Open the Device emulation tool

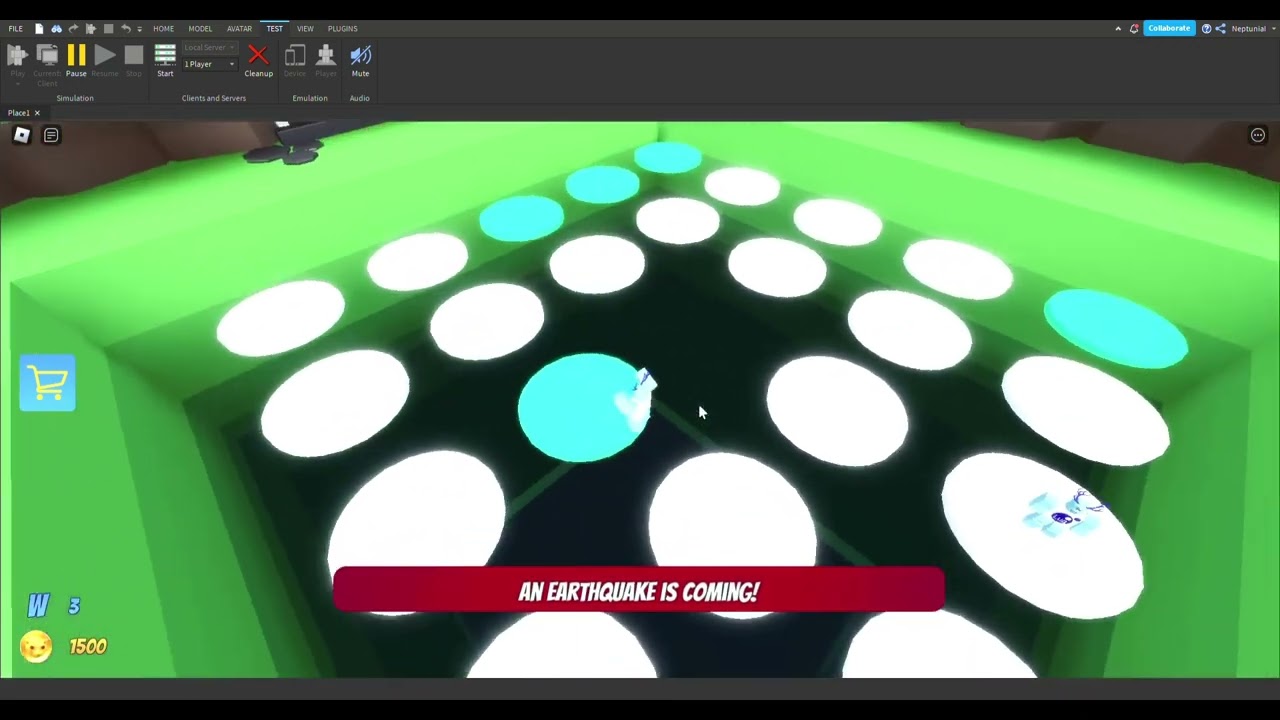(x=295, y=60)
